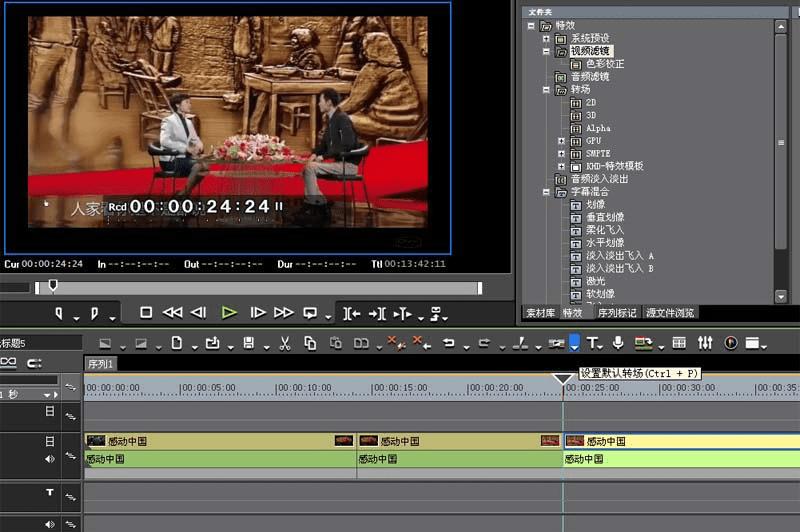Click the scissors cut icon in timeline toolbar
This screenshot has width=800, height=532.
[x=284, y=343]
